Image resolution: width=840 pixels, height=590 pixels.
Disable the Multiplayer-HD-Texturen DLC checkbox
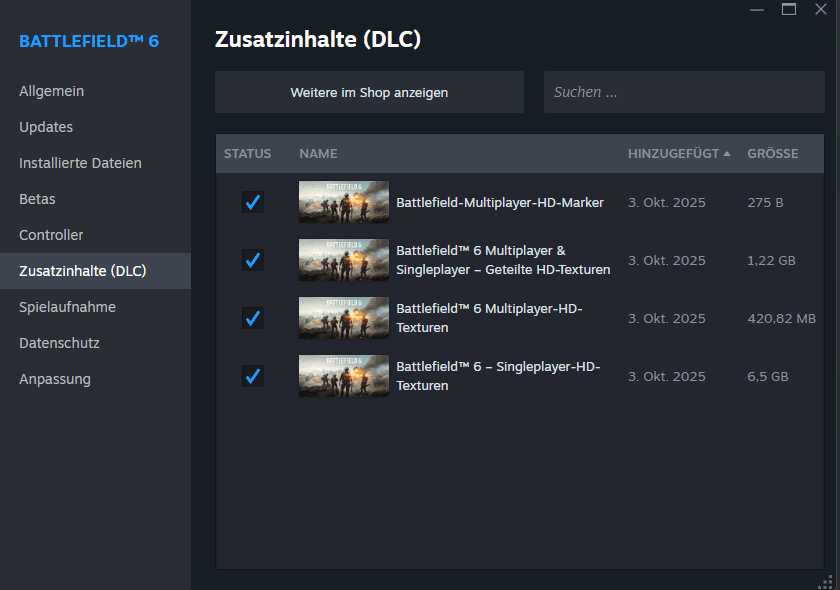pos(253,318)
